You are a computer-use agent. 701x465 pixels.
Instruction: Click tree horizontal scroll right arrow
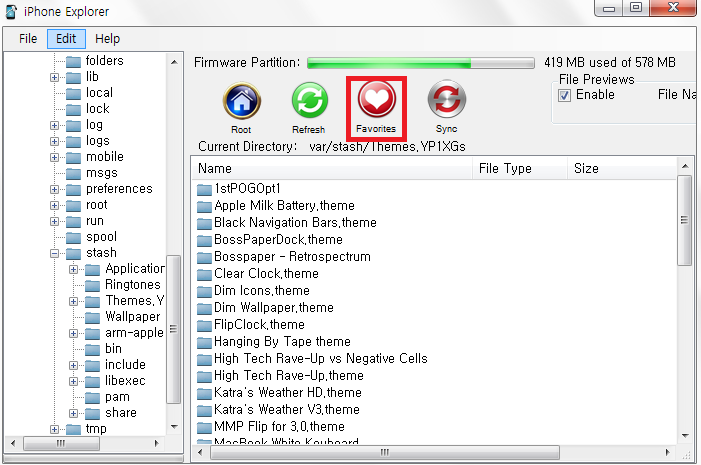[156, 444]
